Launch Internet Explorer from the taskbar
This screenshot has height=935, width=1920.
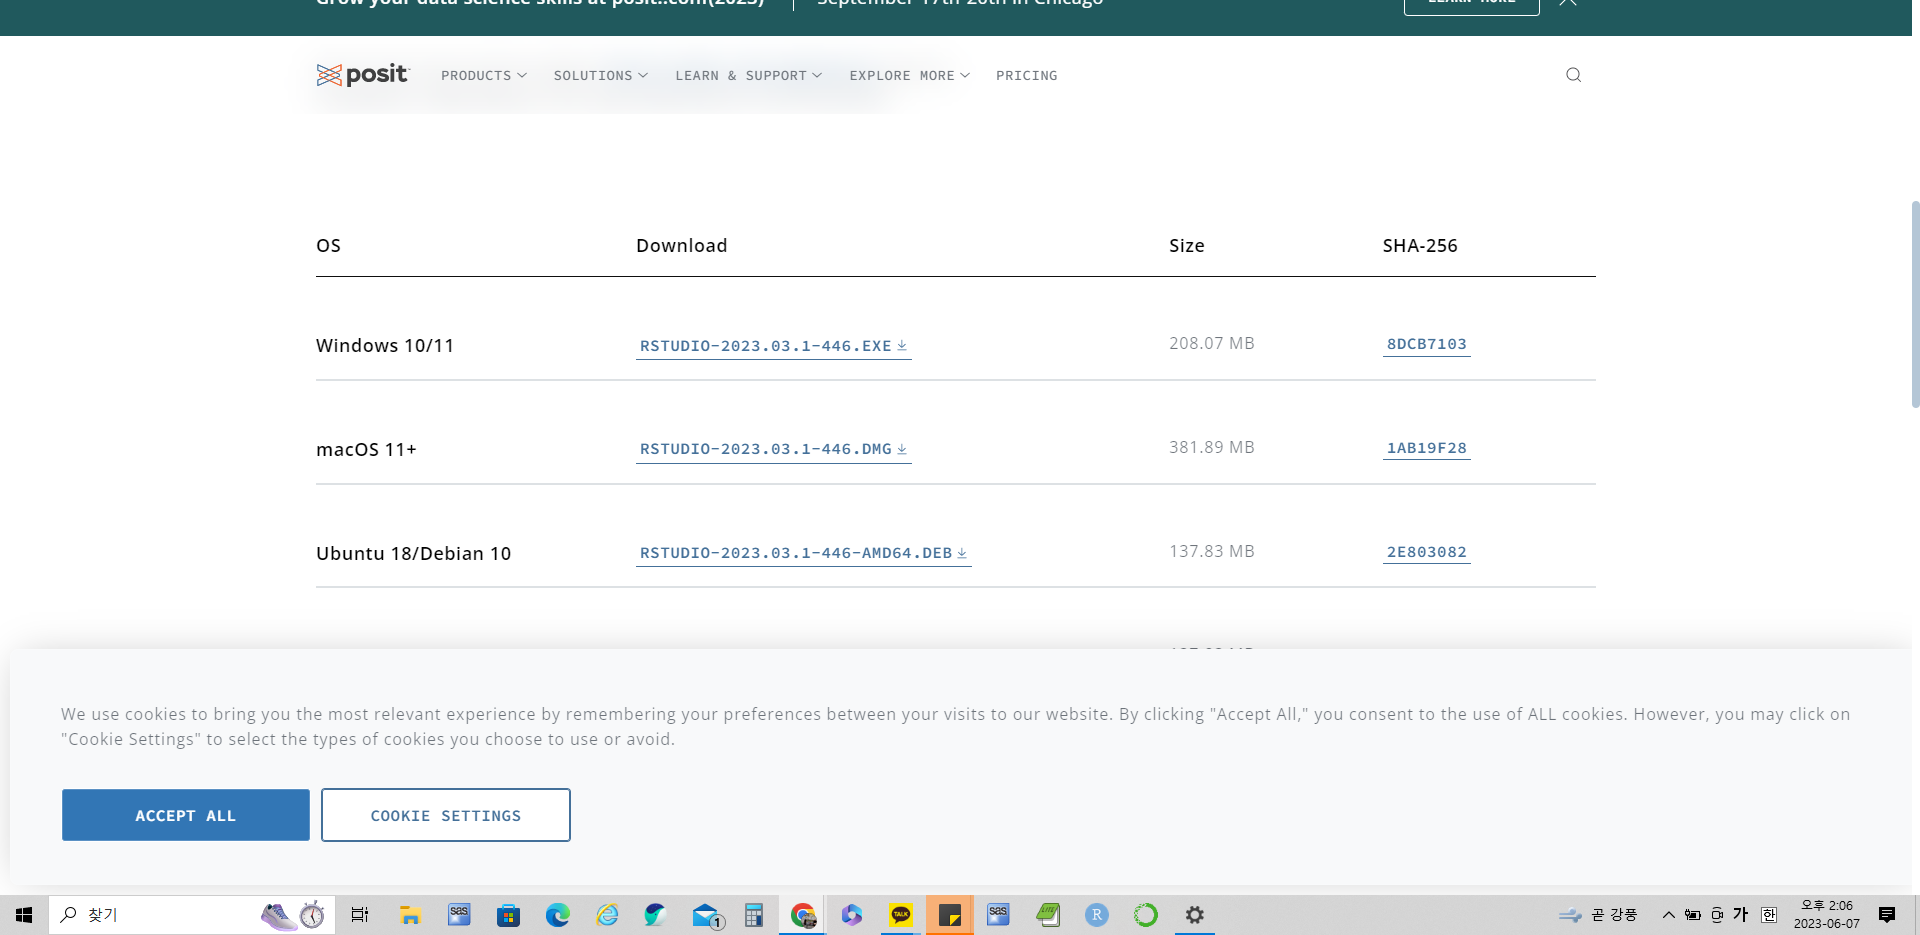point(607,915)
